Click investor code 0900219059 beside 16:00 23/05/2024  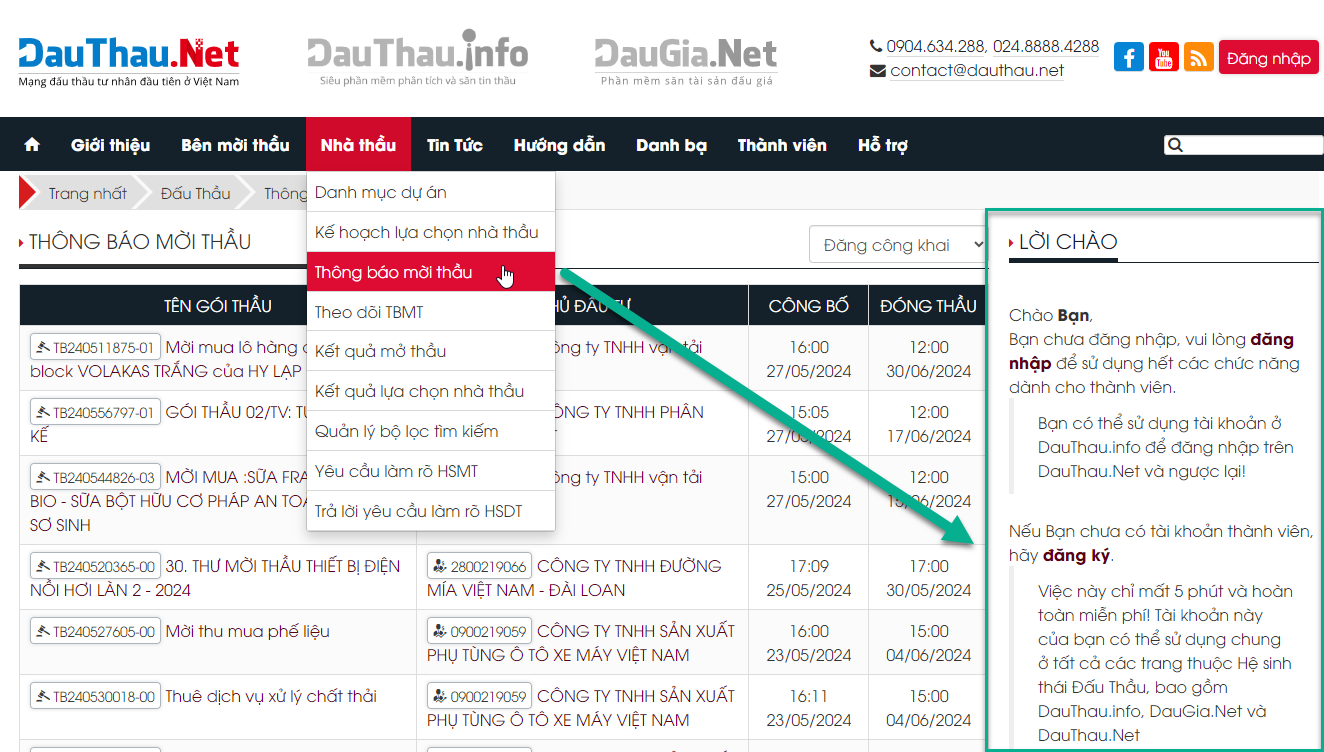click(478, 632)
